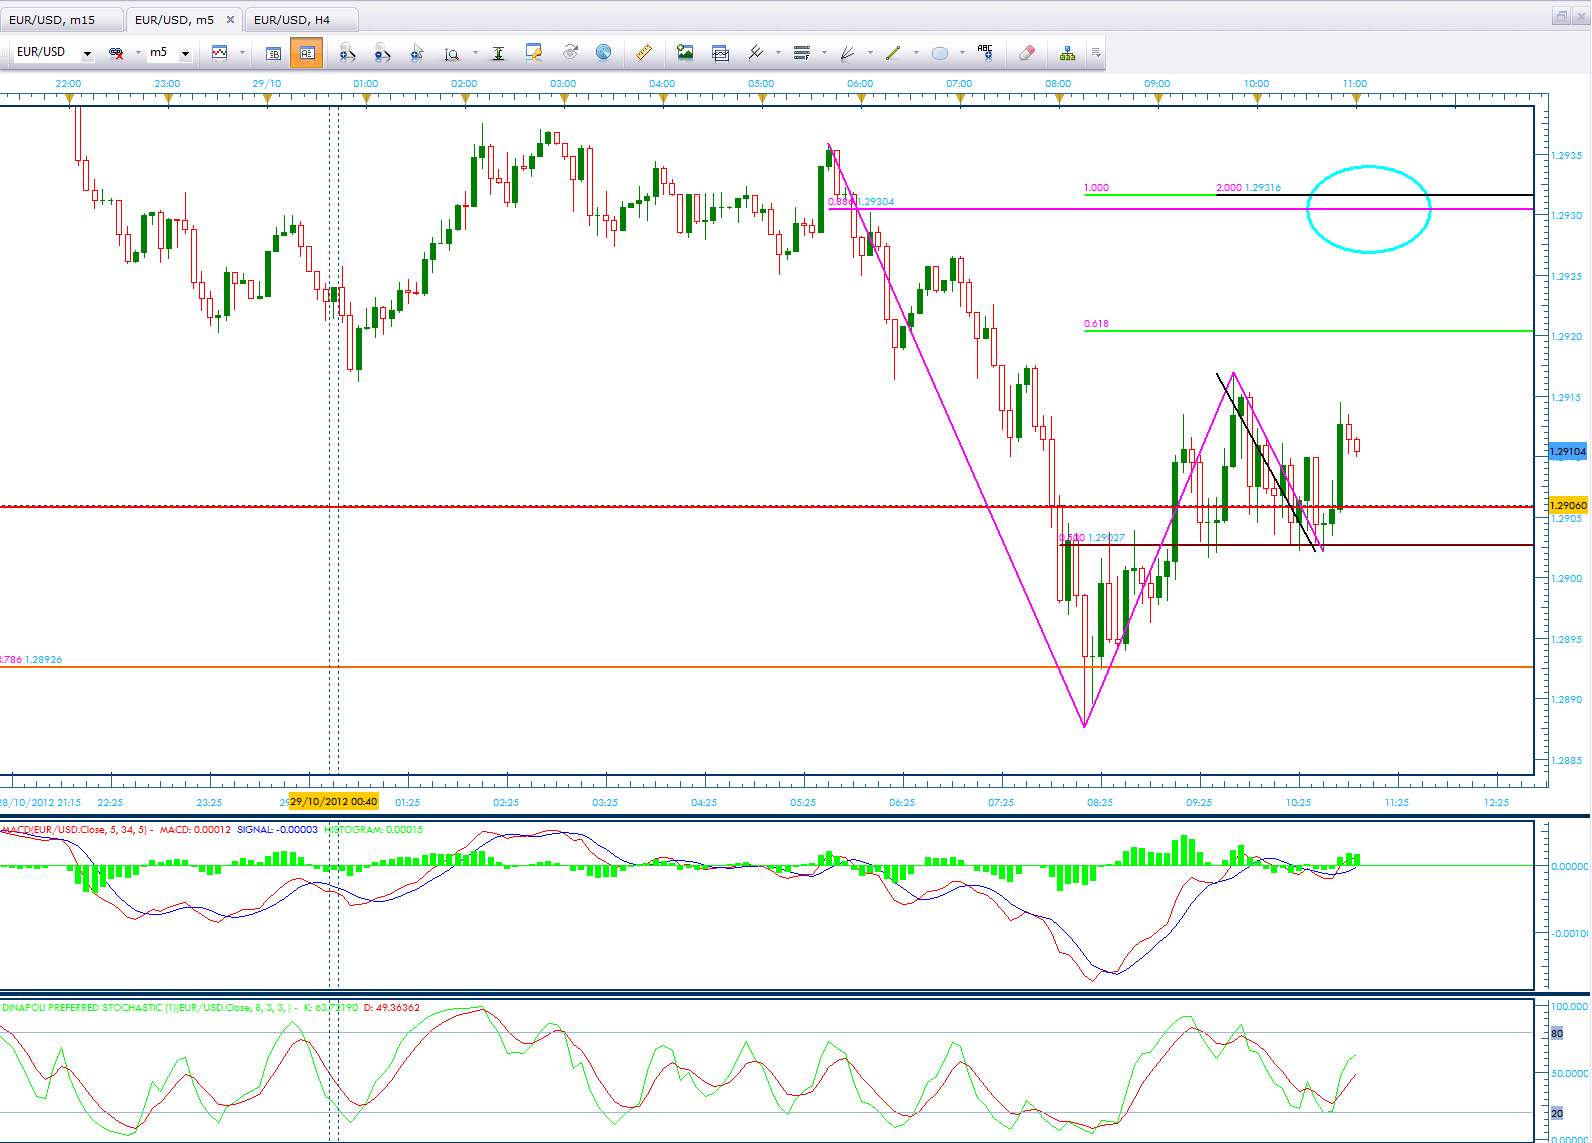The height and width of the screenshot is (1143, 1592).
Task: Select the eraser tool
Action: (1026, 53)
